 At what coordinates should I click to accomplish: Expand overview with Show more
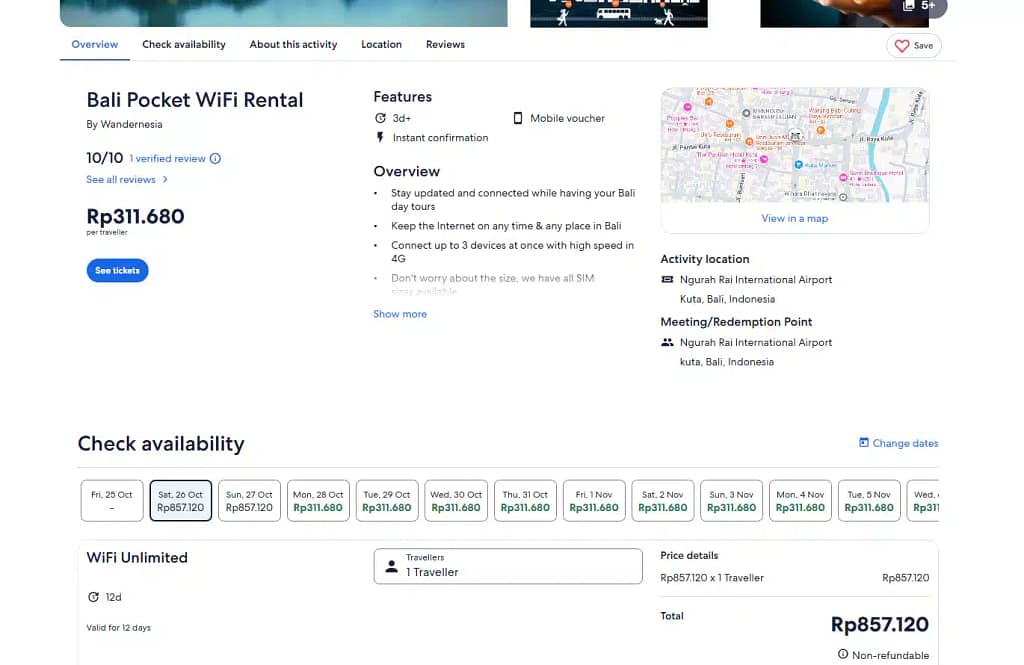[400, 314]
